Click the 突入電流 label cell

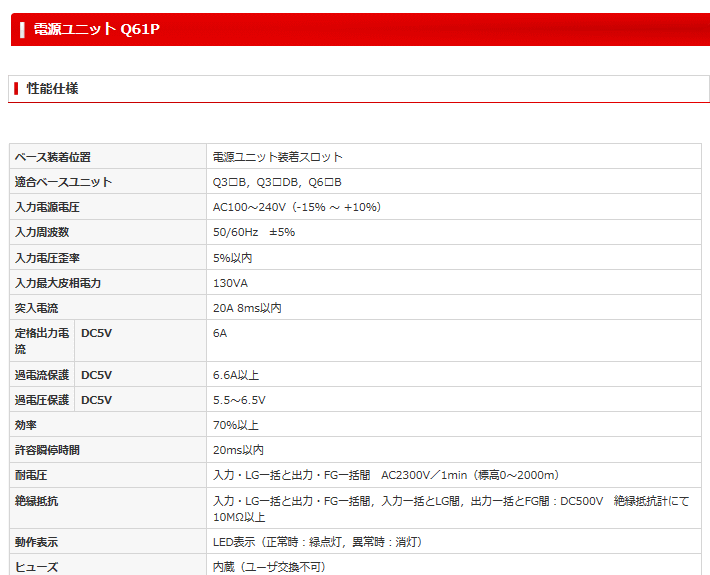click(x=108, y=307)
